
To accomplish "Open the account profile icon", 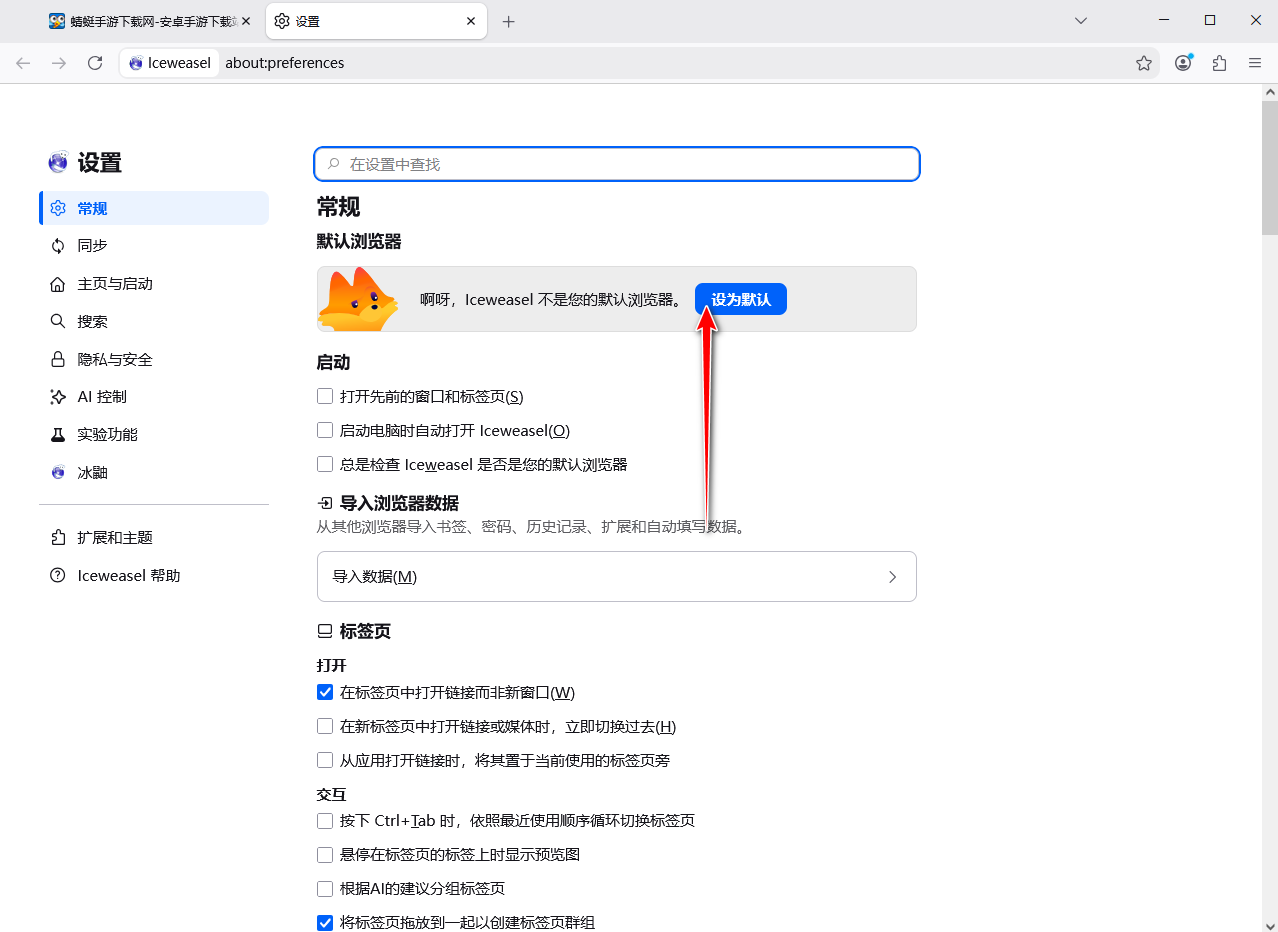I will (x=1184, y=63).
